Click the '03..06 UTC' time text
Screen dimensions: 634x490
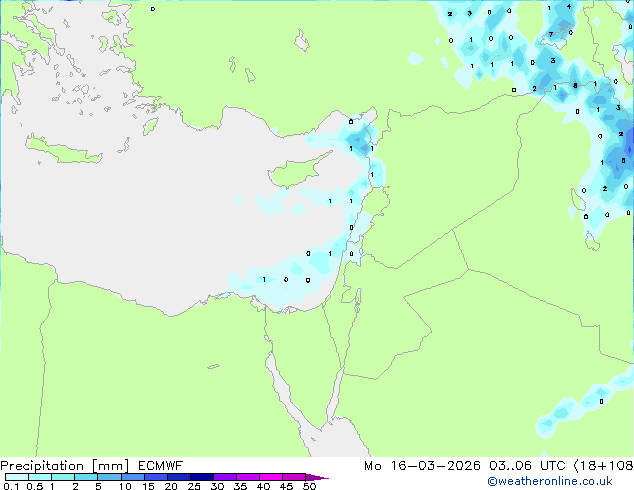[x=527, y=466]
